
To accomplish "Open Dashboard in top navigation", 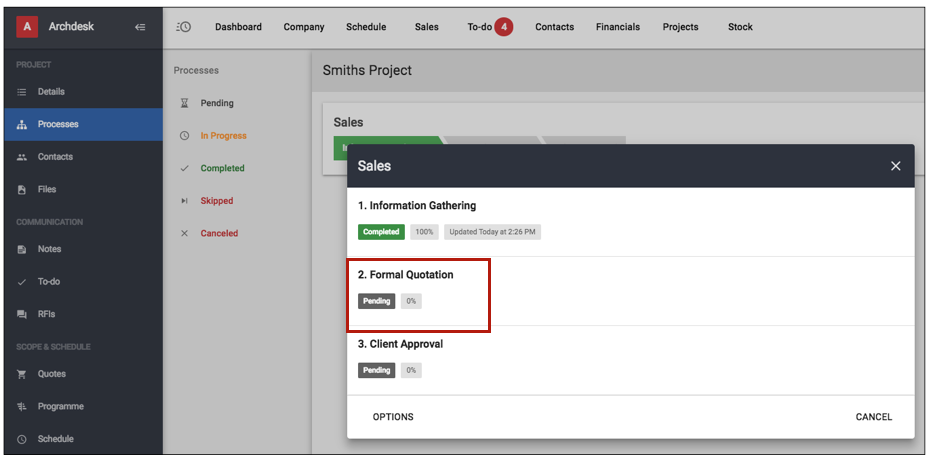I will 238,27.
